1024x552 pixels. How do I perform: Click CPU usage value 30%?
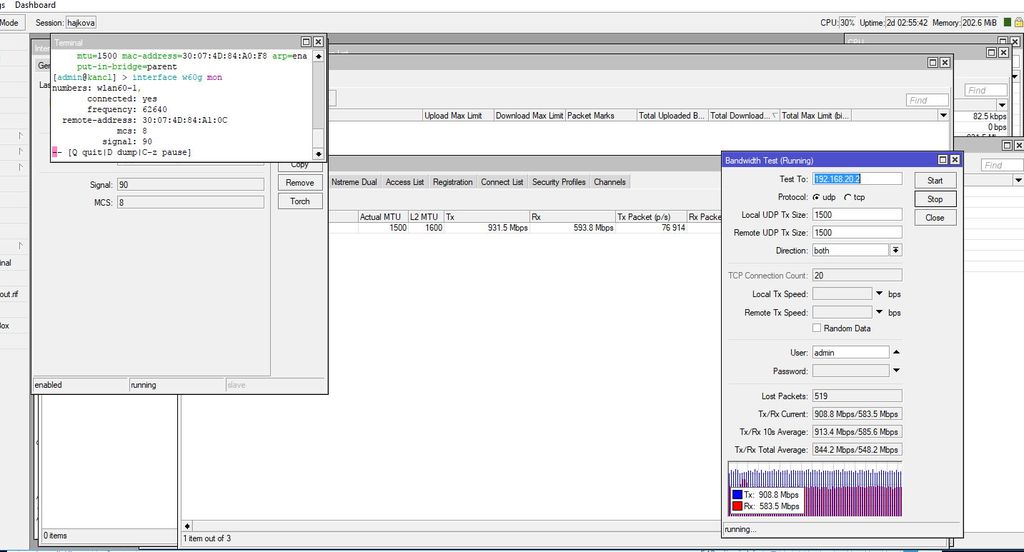coord(847,23)
